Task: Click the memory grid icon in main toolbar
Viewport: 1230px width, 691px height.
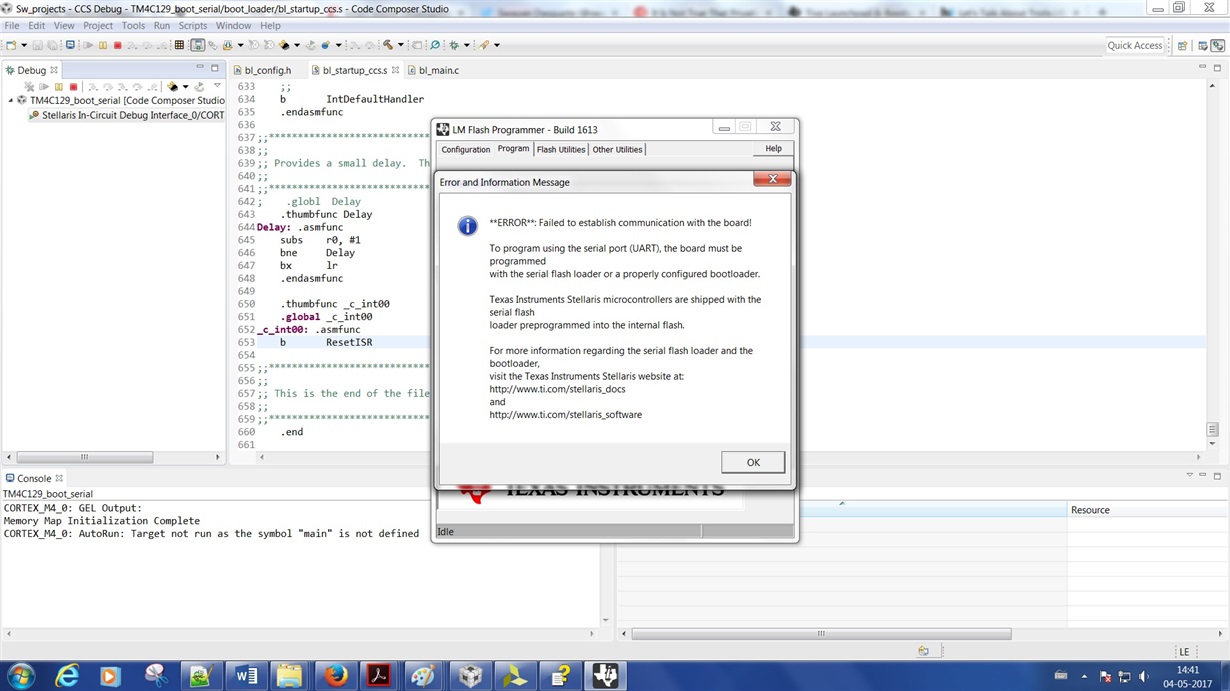Action: [x=179, y=45]
